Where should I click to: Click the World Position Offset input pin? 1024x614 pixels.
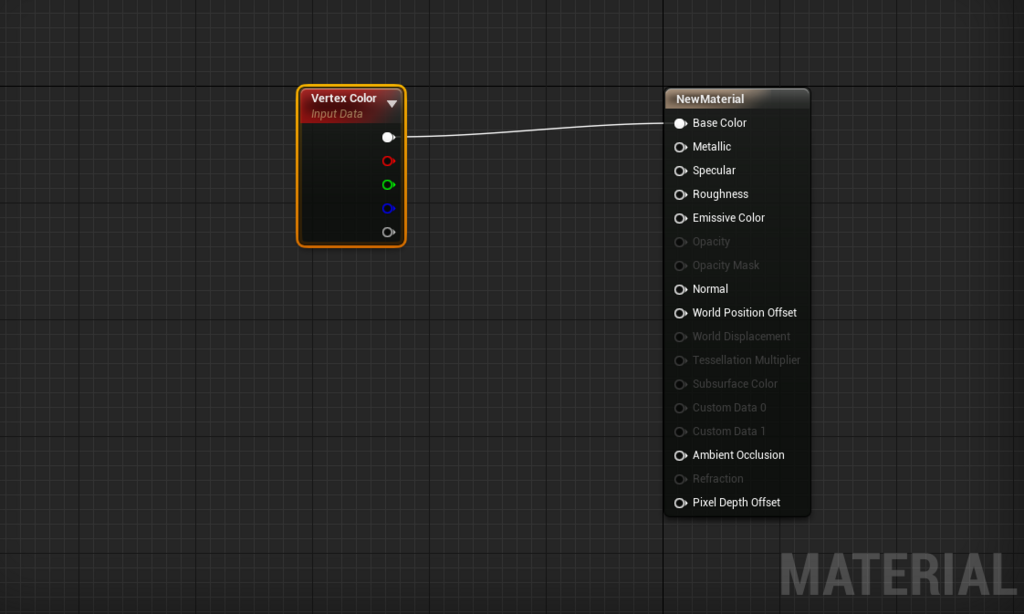[x=680, y=313]
